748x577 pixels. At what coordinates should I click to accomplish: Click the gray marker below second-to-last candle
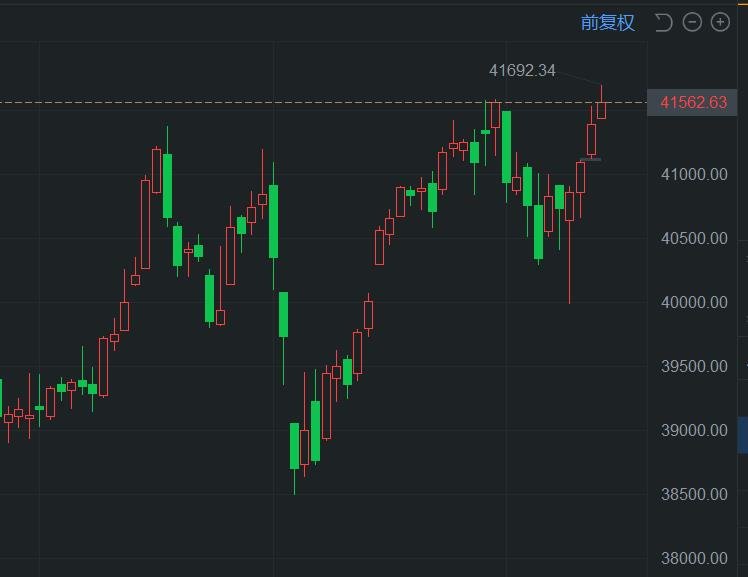pyautogui.click(x=590, y=159)
